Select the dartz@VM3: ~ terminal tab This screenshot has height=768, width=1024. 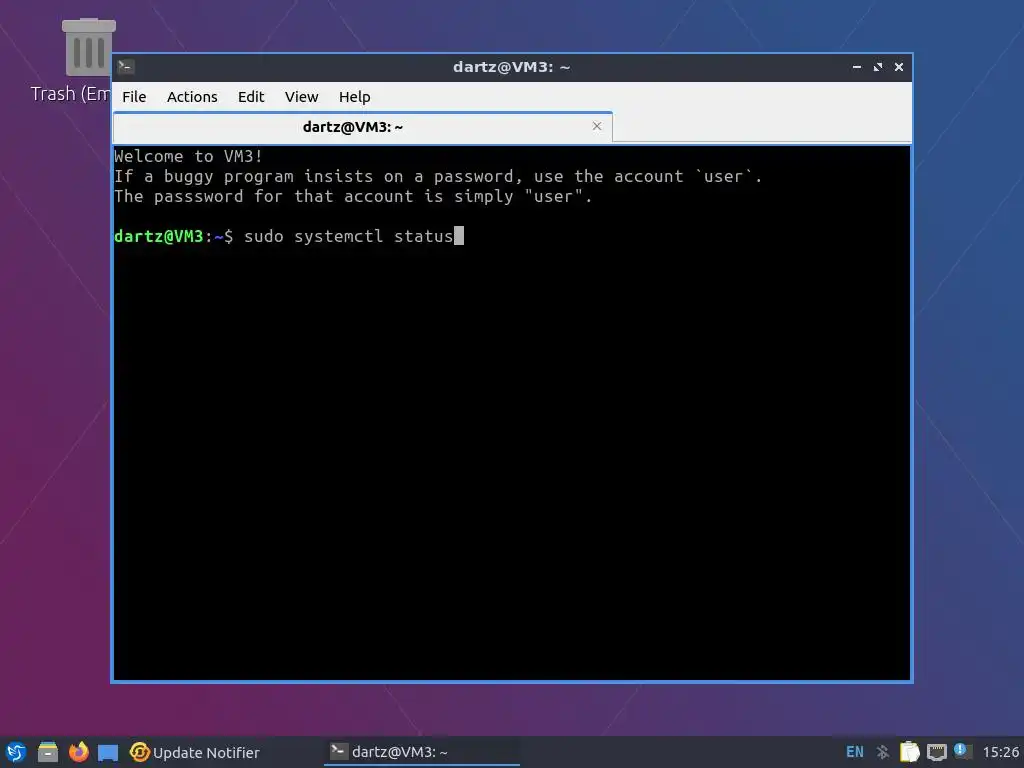point(362,127)
